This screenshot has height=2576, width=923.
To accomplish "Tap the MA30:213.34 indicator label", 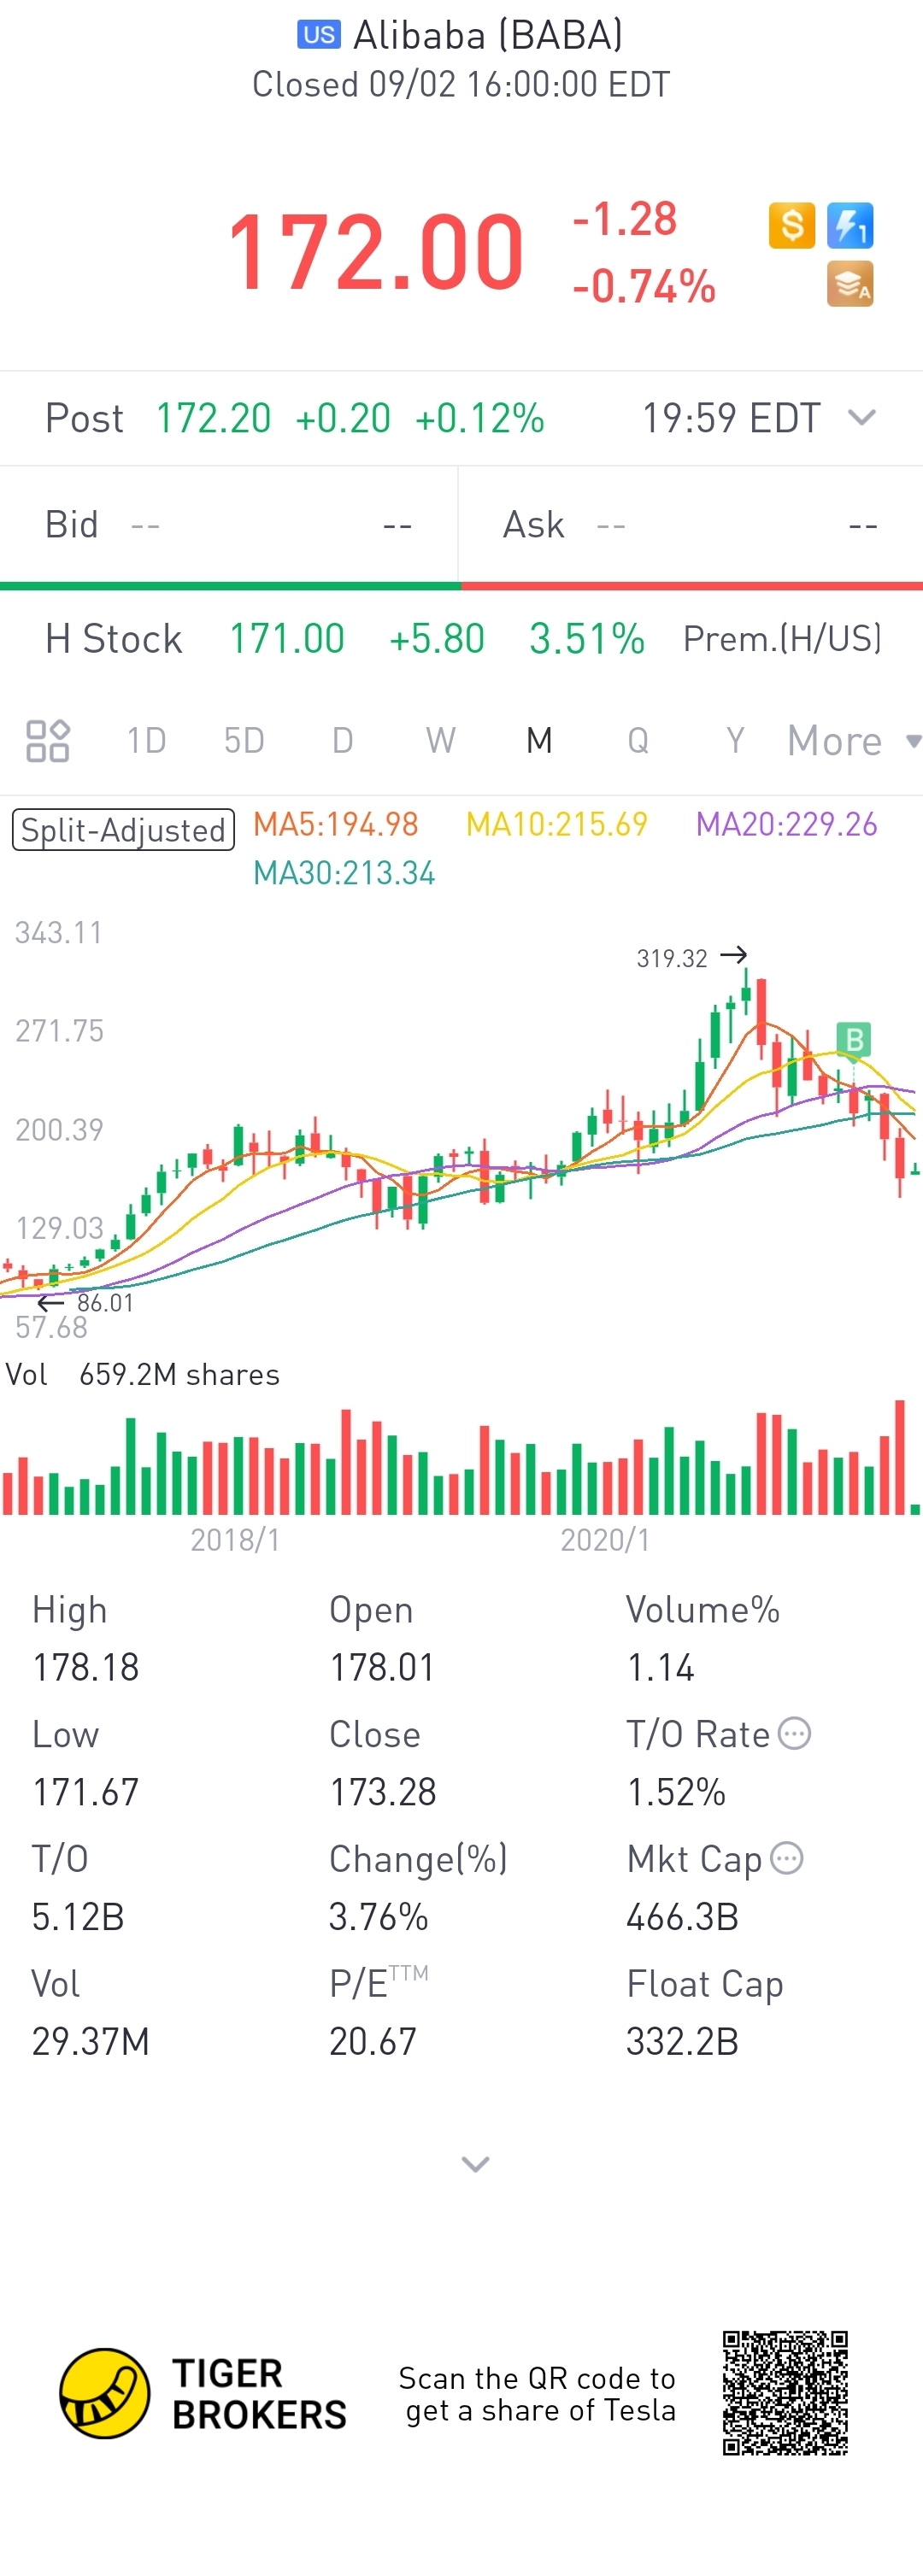I will point(344,873).
